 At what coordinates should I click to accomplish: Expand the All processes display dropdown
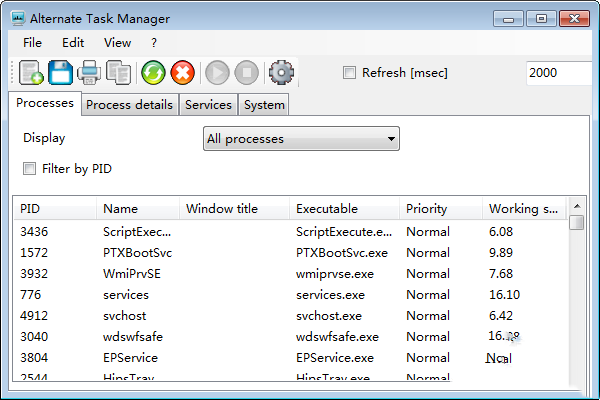pyautogui.click(x=300, y=139)
